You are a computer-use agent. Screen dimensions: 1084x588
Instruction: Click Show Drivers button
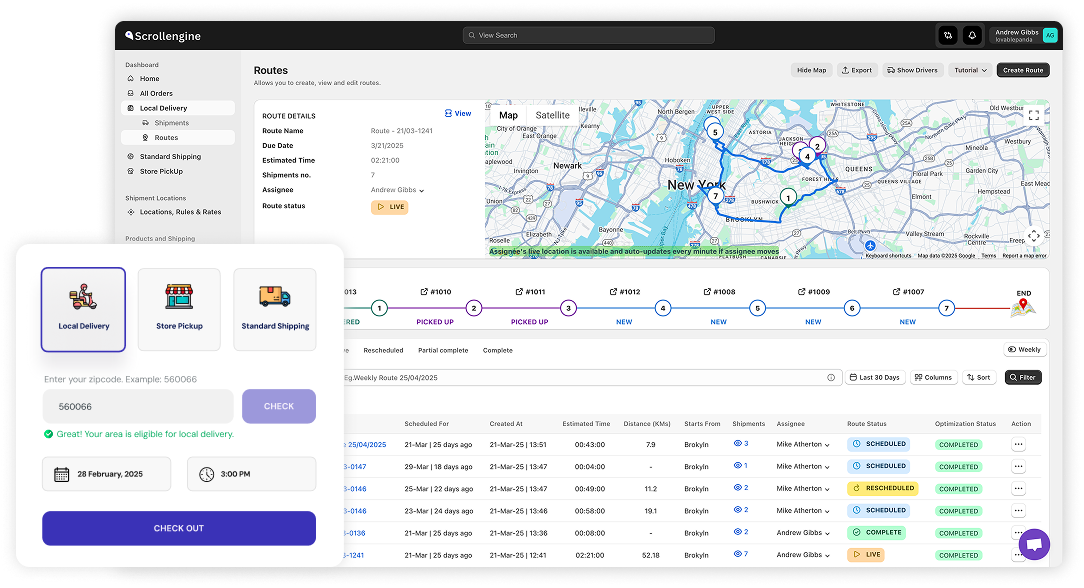(913, 70)
